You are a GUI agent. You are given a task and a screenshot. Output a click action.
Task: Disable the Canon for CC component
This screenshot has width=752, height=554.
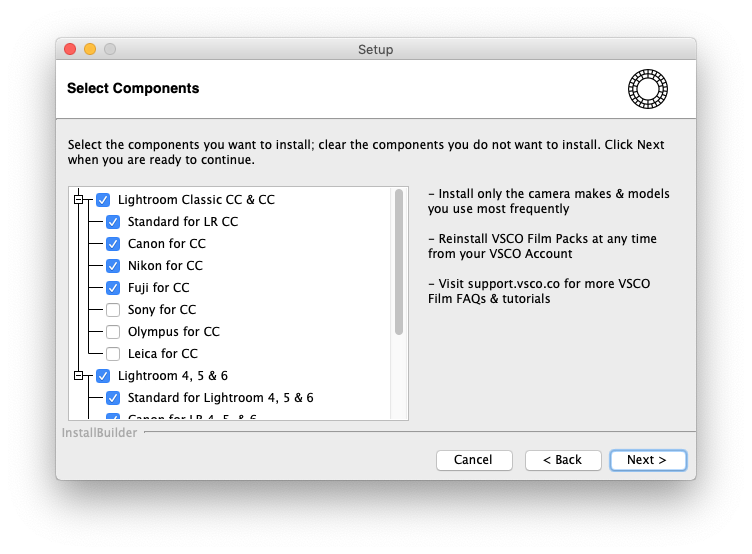tap(113, 244)
